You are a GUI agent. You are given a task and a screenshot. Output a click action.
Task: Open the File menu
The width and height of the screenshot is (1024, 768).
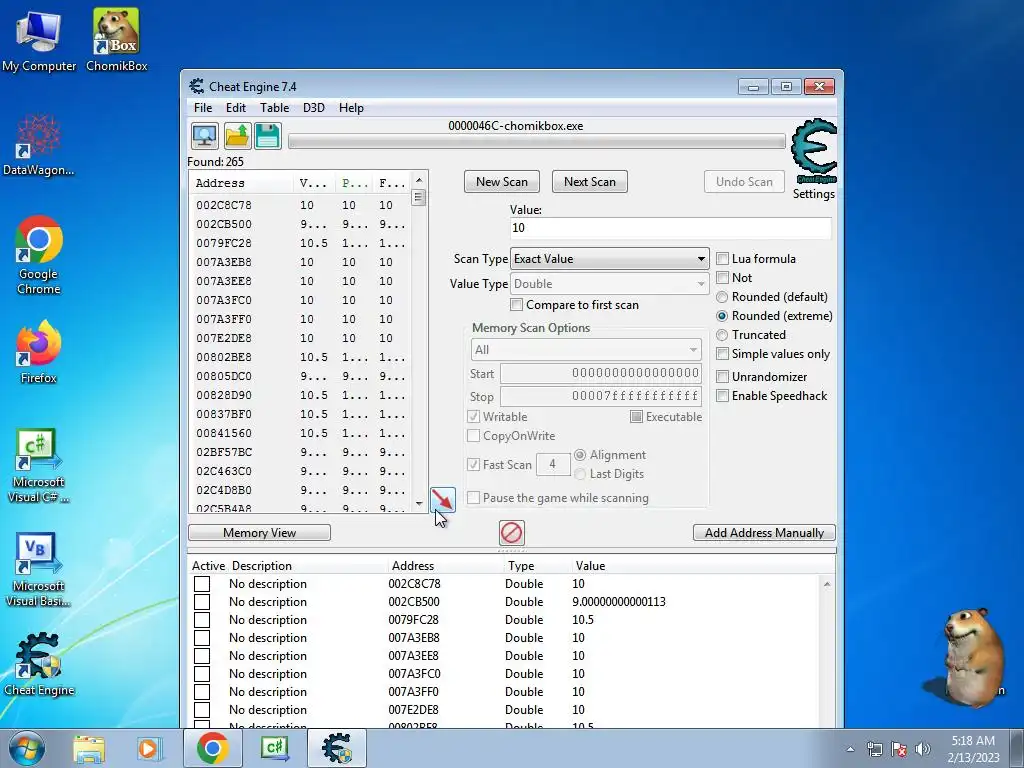203,108
